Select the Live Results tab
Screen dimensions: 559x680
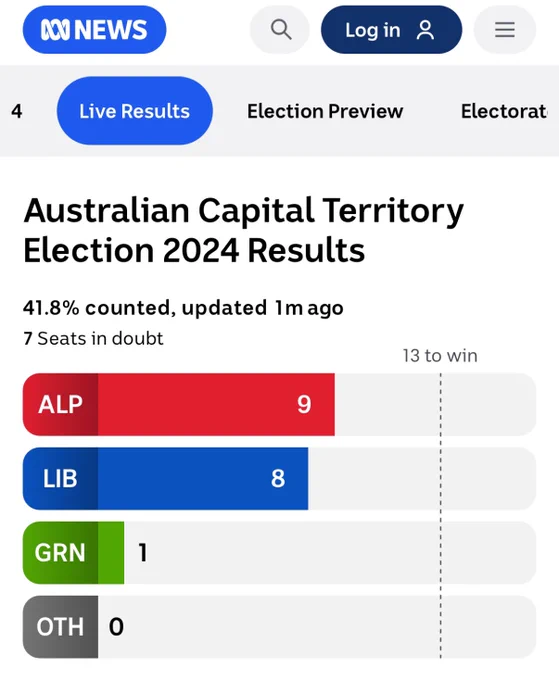tap(134, 111)
